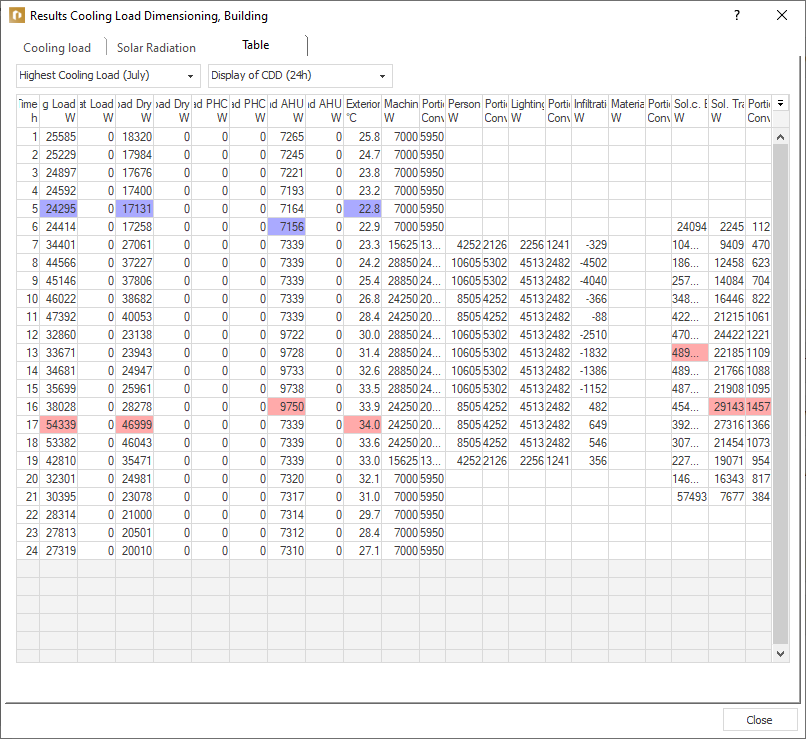The width and height of the screenshot is (806, 739).
Task: Click the cell 15625 in hour 7
Action: tap(400, 245)
